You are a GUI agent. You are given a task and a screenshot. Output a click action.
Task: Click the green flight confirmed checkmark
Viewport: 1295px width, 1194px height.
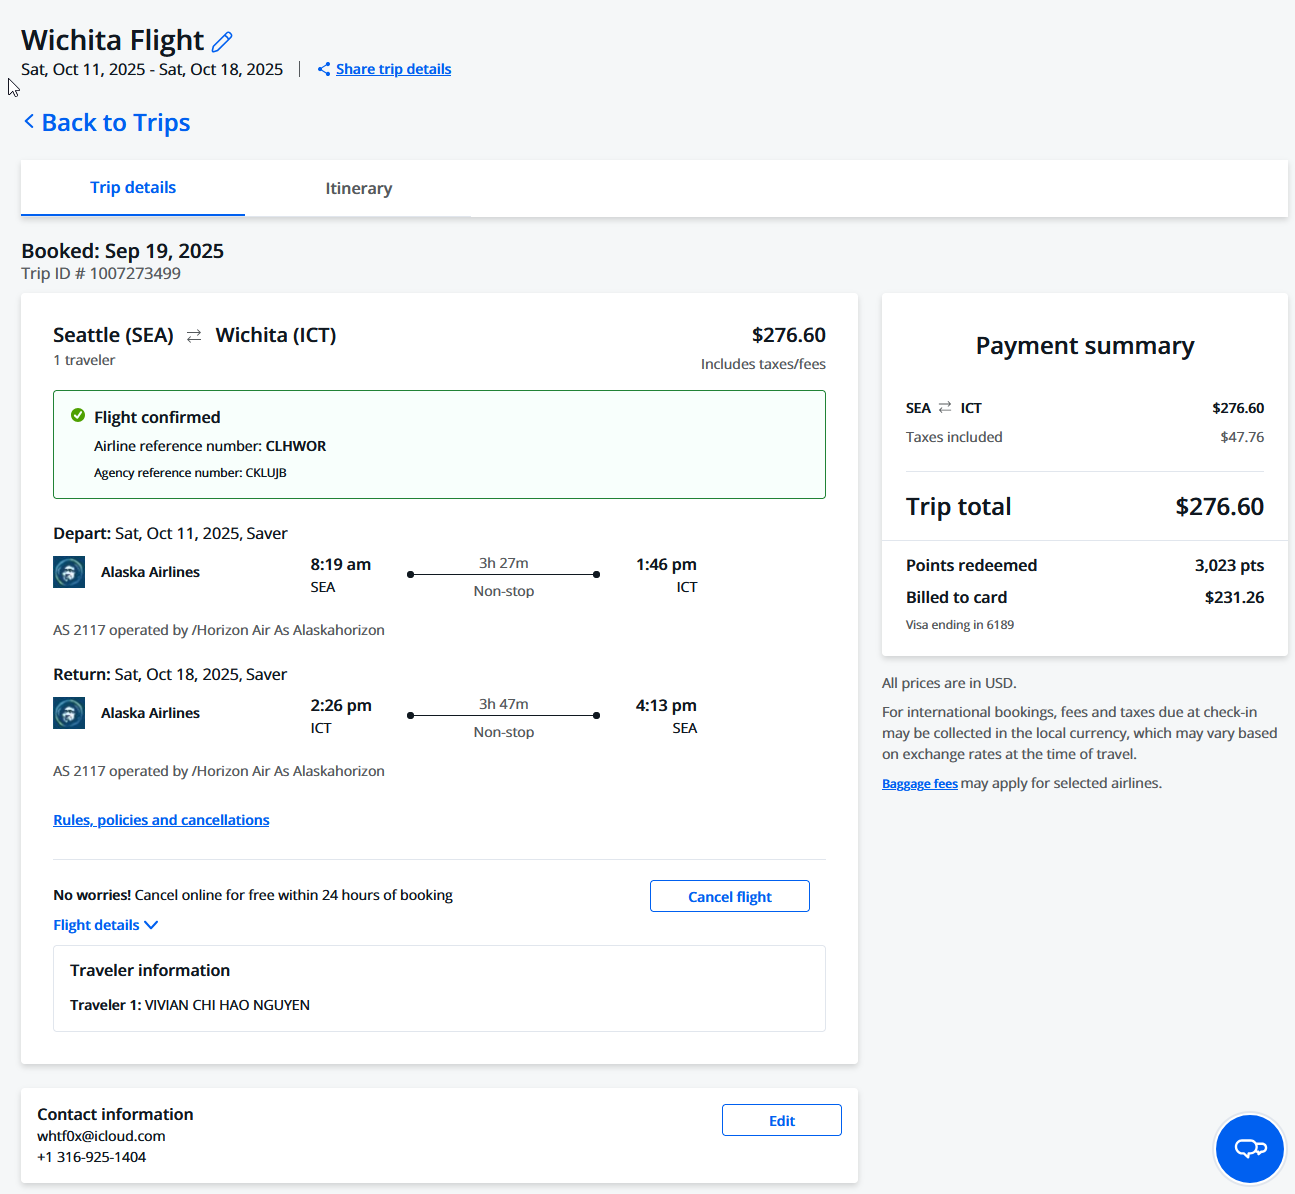coord(78,416)
